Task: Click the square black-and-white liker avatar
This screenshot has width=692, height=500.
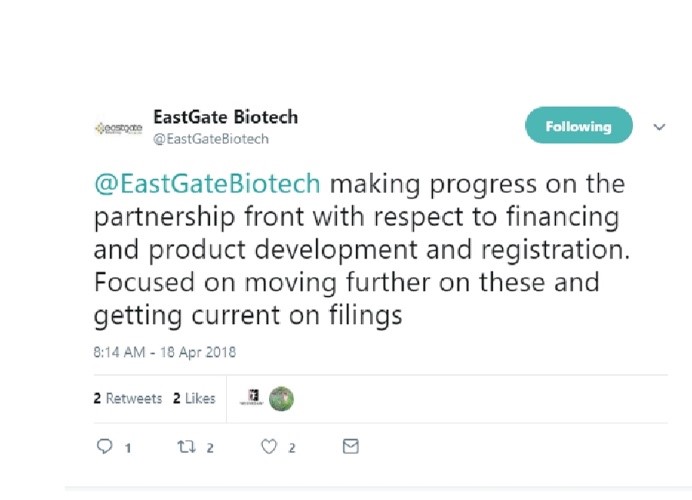Action: tap(255, 399)
